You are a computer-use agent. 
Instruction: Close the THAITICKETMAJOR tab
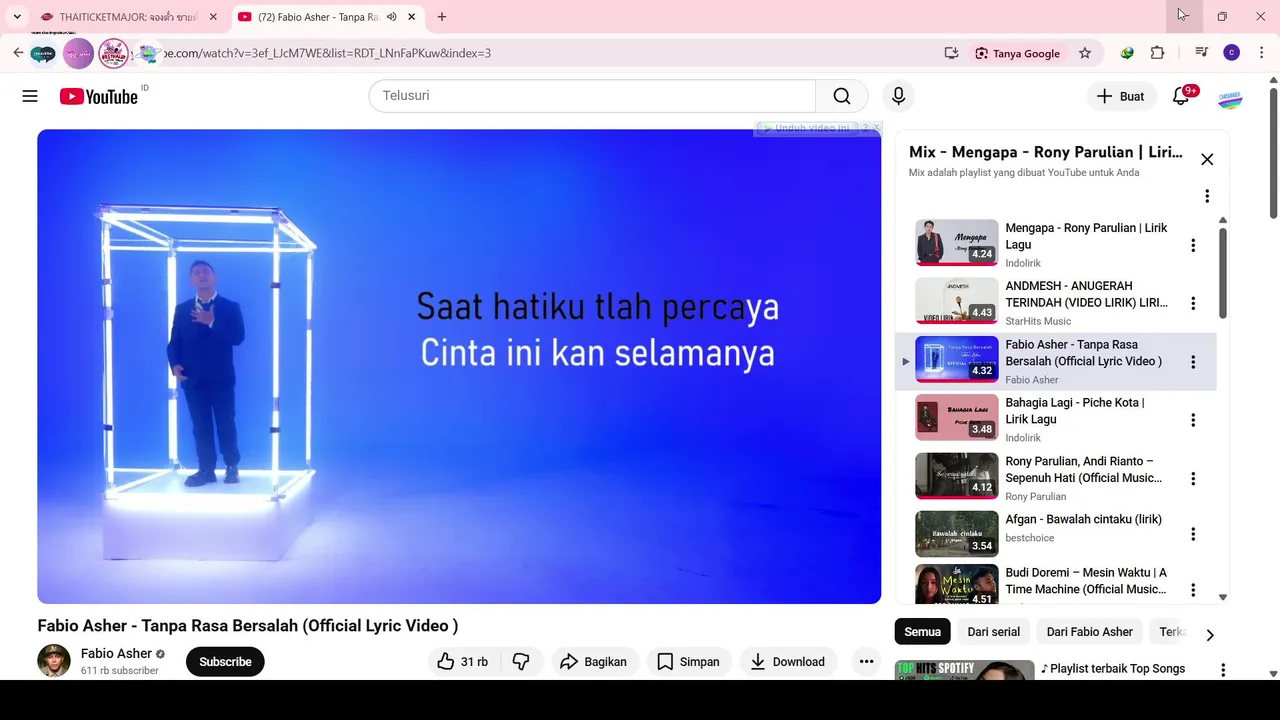[213, 17]
